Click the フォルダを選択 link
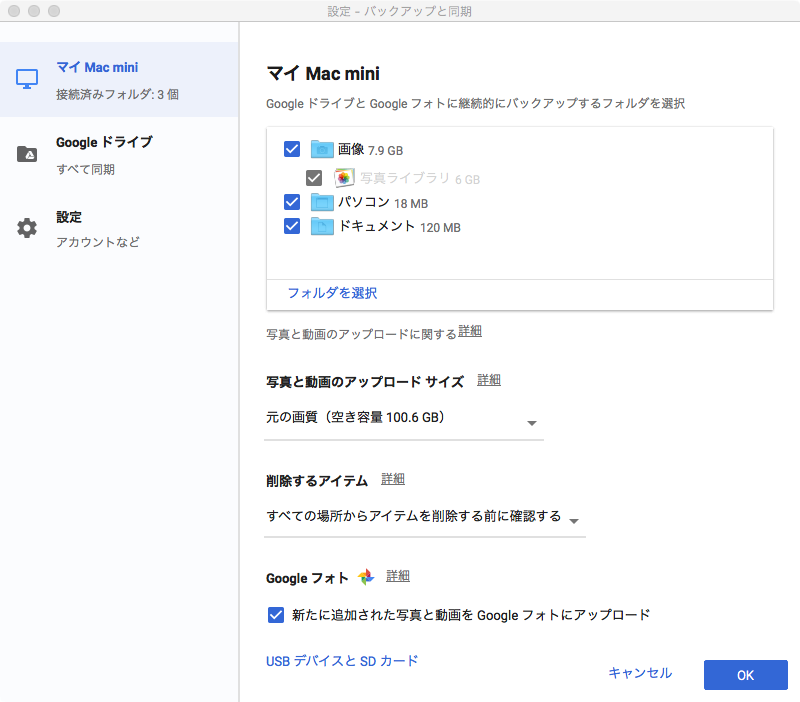The height and width of the screenshot is (702, 800). click(332, 293)
